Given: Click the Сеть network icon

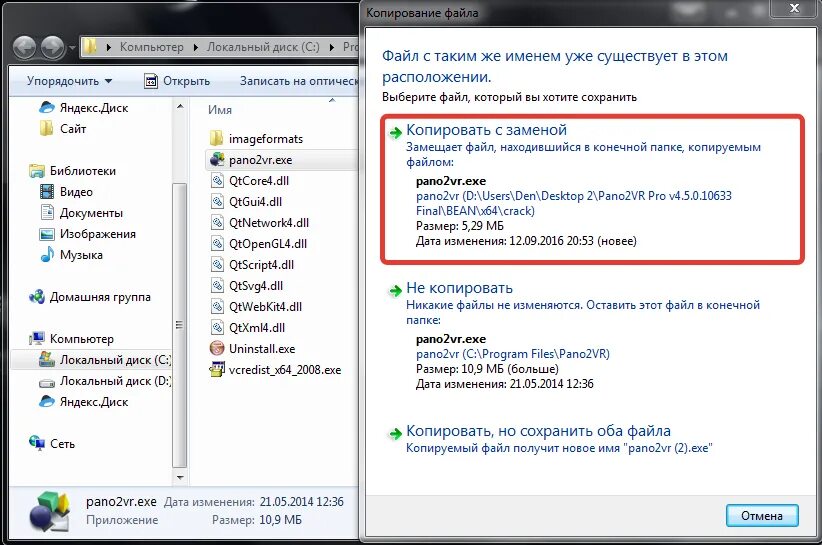Looking at the screenshot, I should point(37,443).
